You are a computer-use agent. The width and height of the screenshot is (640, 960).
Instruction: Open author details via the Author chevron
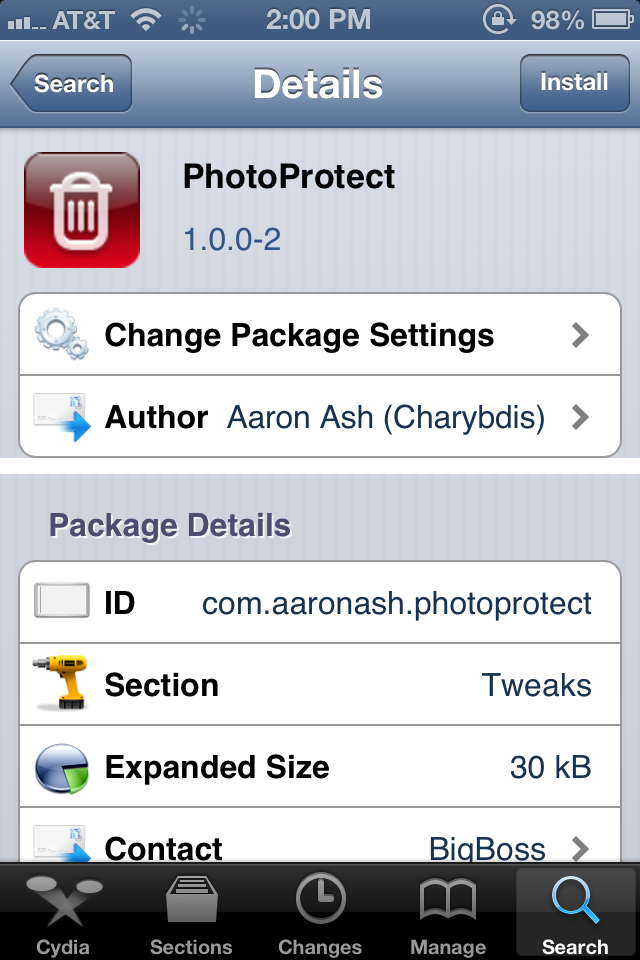pyautogui.click(x=580, y=417)
